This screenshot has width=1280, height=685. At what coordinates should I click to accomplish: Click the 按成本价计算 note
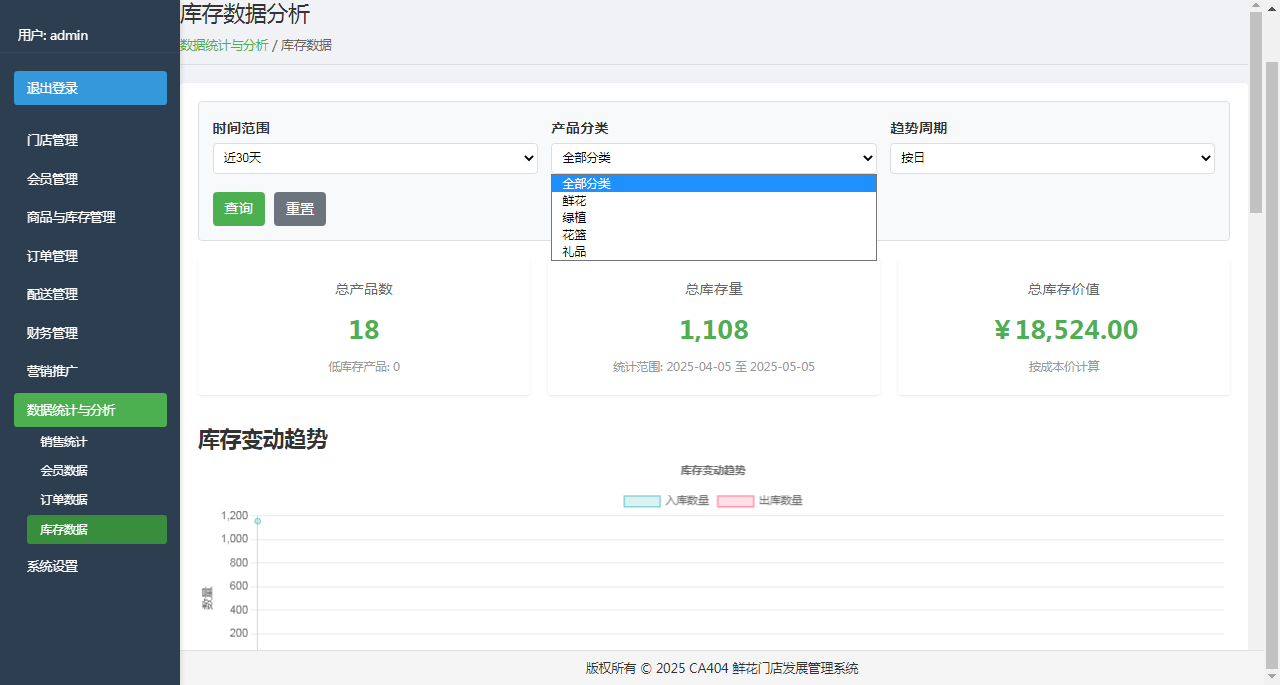click(x=1064, y=367)
